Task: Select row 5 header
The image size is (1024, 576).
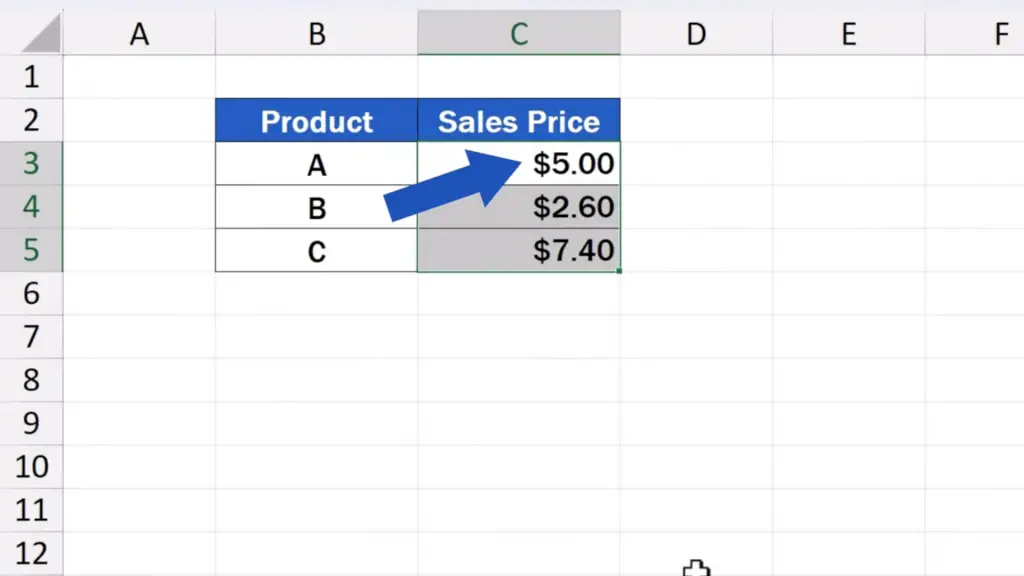Action: coord(31,250)
